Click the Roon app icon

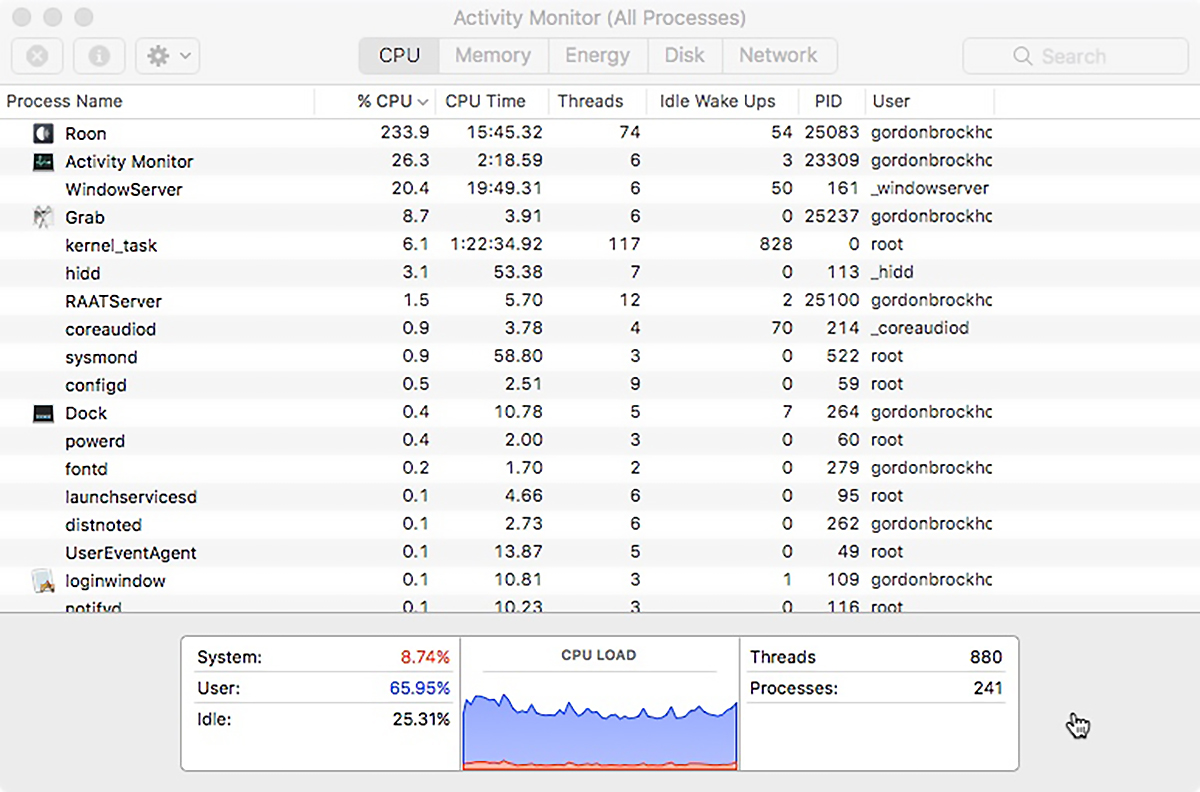(x=42, y=133)
